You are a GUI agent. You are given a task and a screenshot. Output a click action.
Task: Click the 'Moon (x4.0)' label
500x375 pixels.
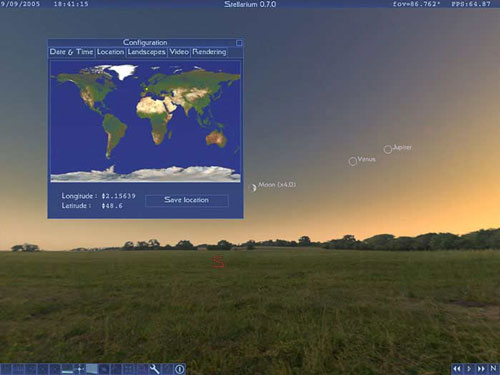click(x=277, y=185)
